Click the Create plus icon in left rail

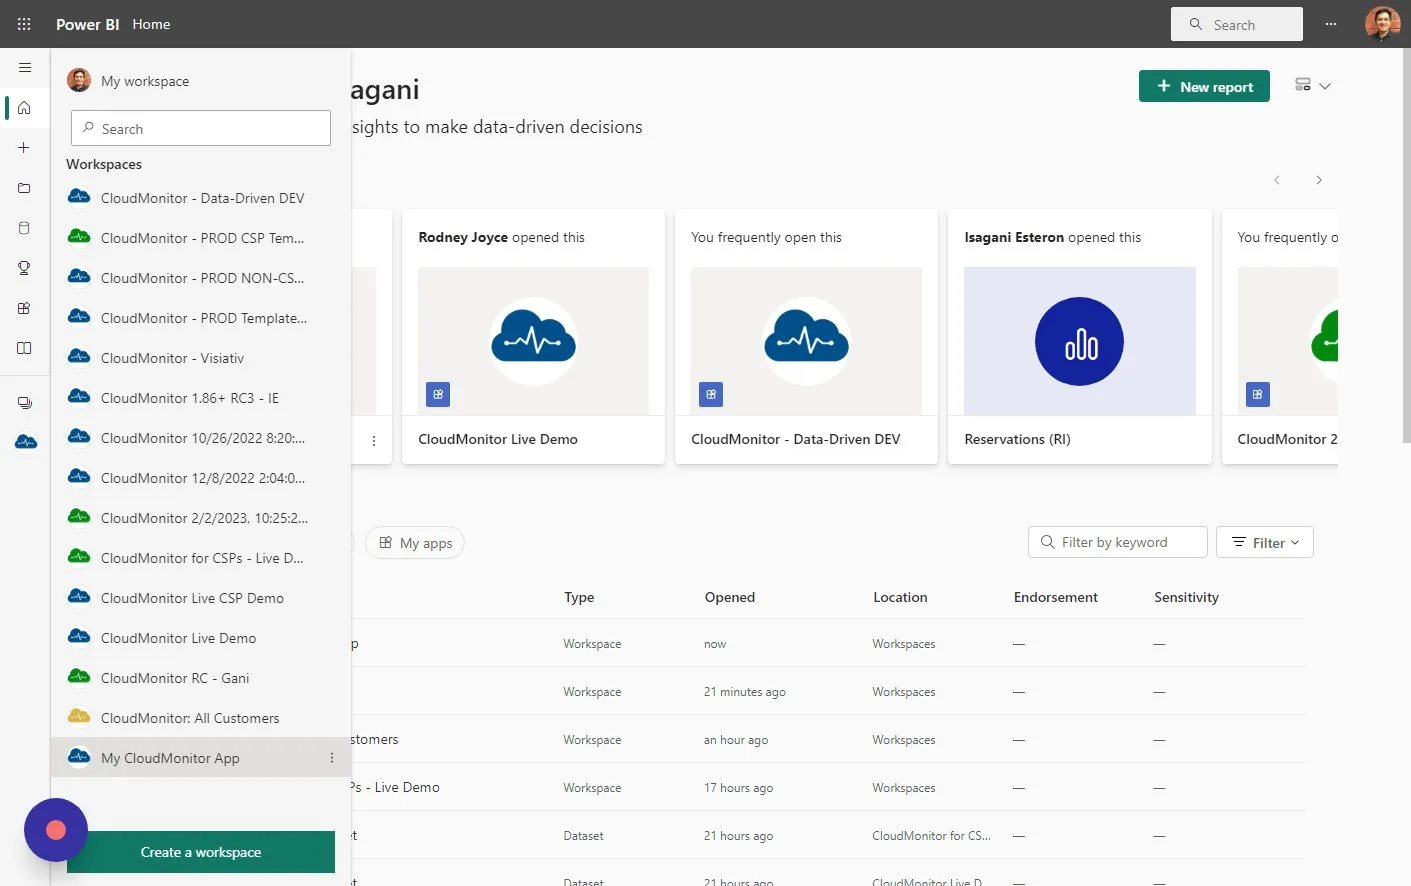(25, 148)
